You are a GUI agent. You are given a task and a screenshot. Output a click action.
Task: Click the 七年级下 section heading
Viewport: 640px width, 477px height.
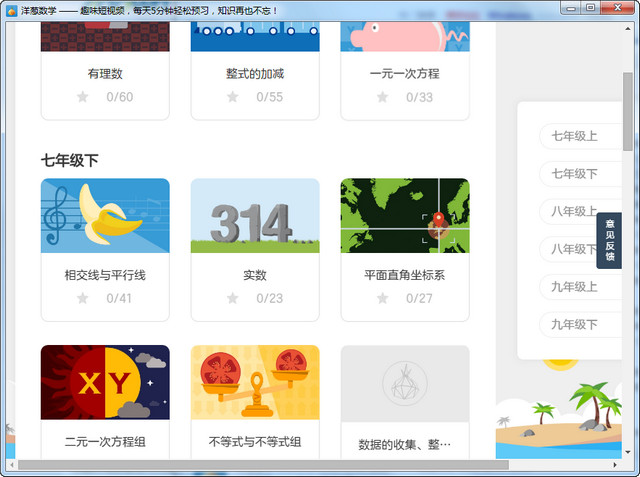point(69,160)
